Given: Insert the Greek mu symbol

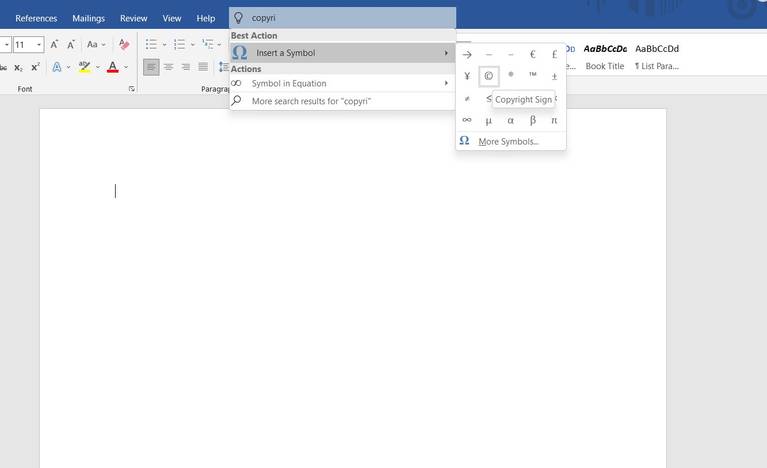Looking at the screenshot, I should (488, 120).
